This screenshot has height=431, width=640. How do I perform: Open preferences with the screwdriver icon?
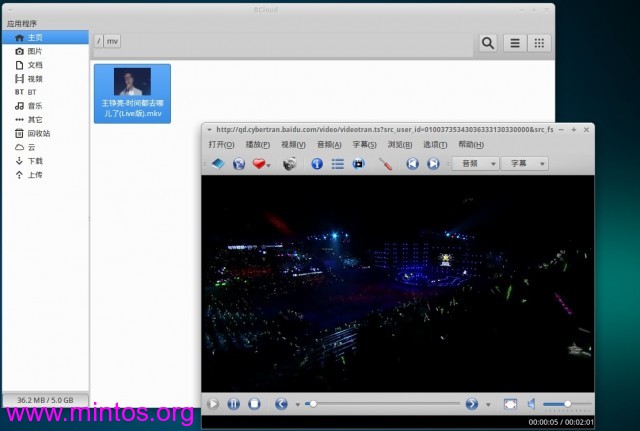(x=385, y=163)
